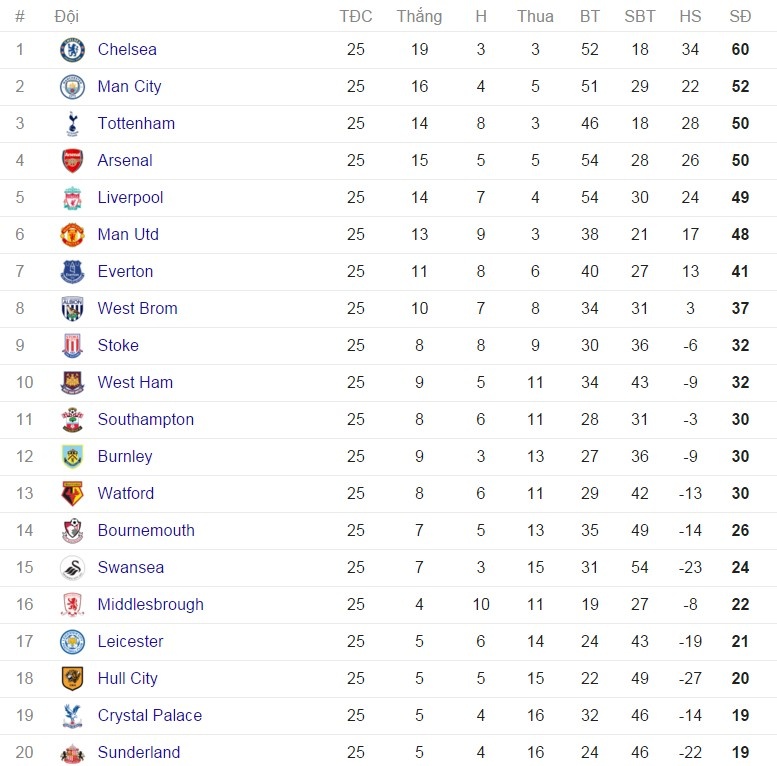Image resolution: width=777 pixels, height=766 pixels.
Task: Click the HS goal difference header
Action: 690,16
